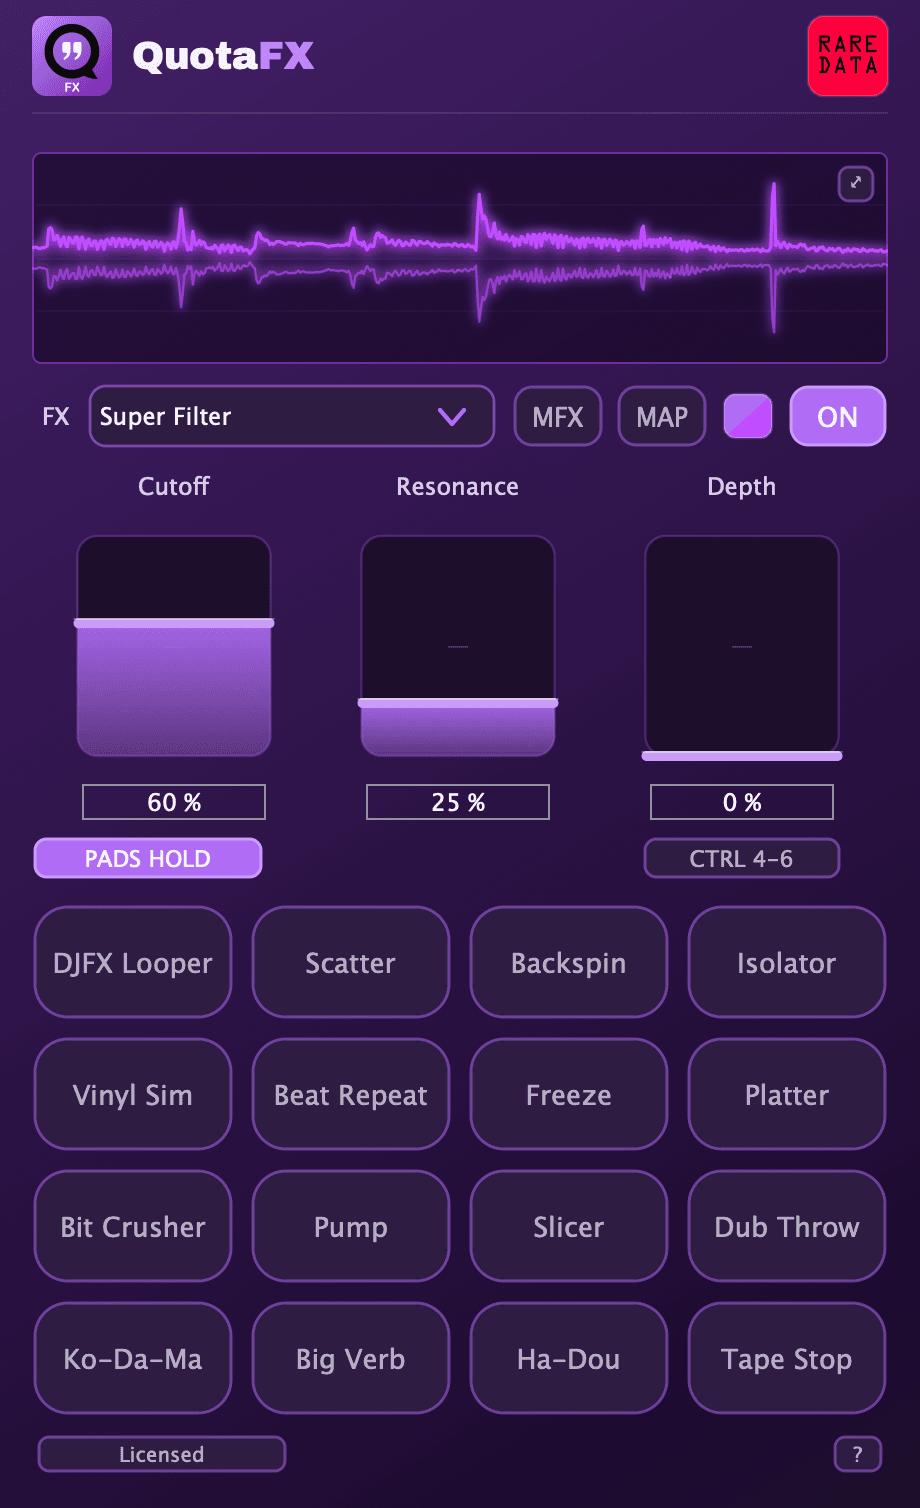
Task: Trigger the Dub Throw pad
Action: [x=787, y=1226]
